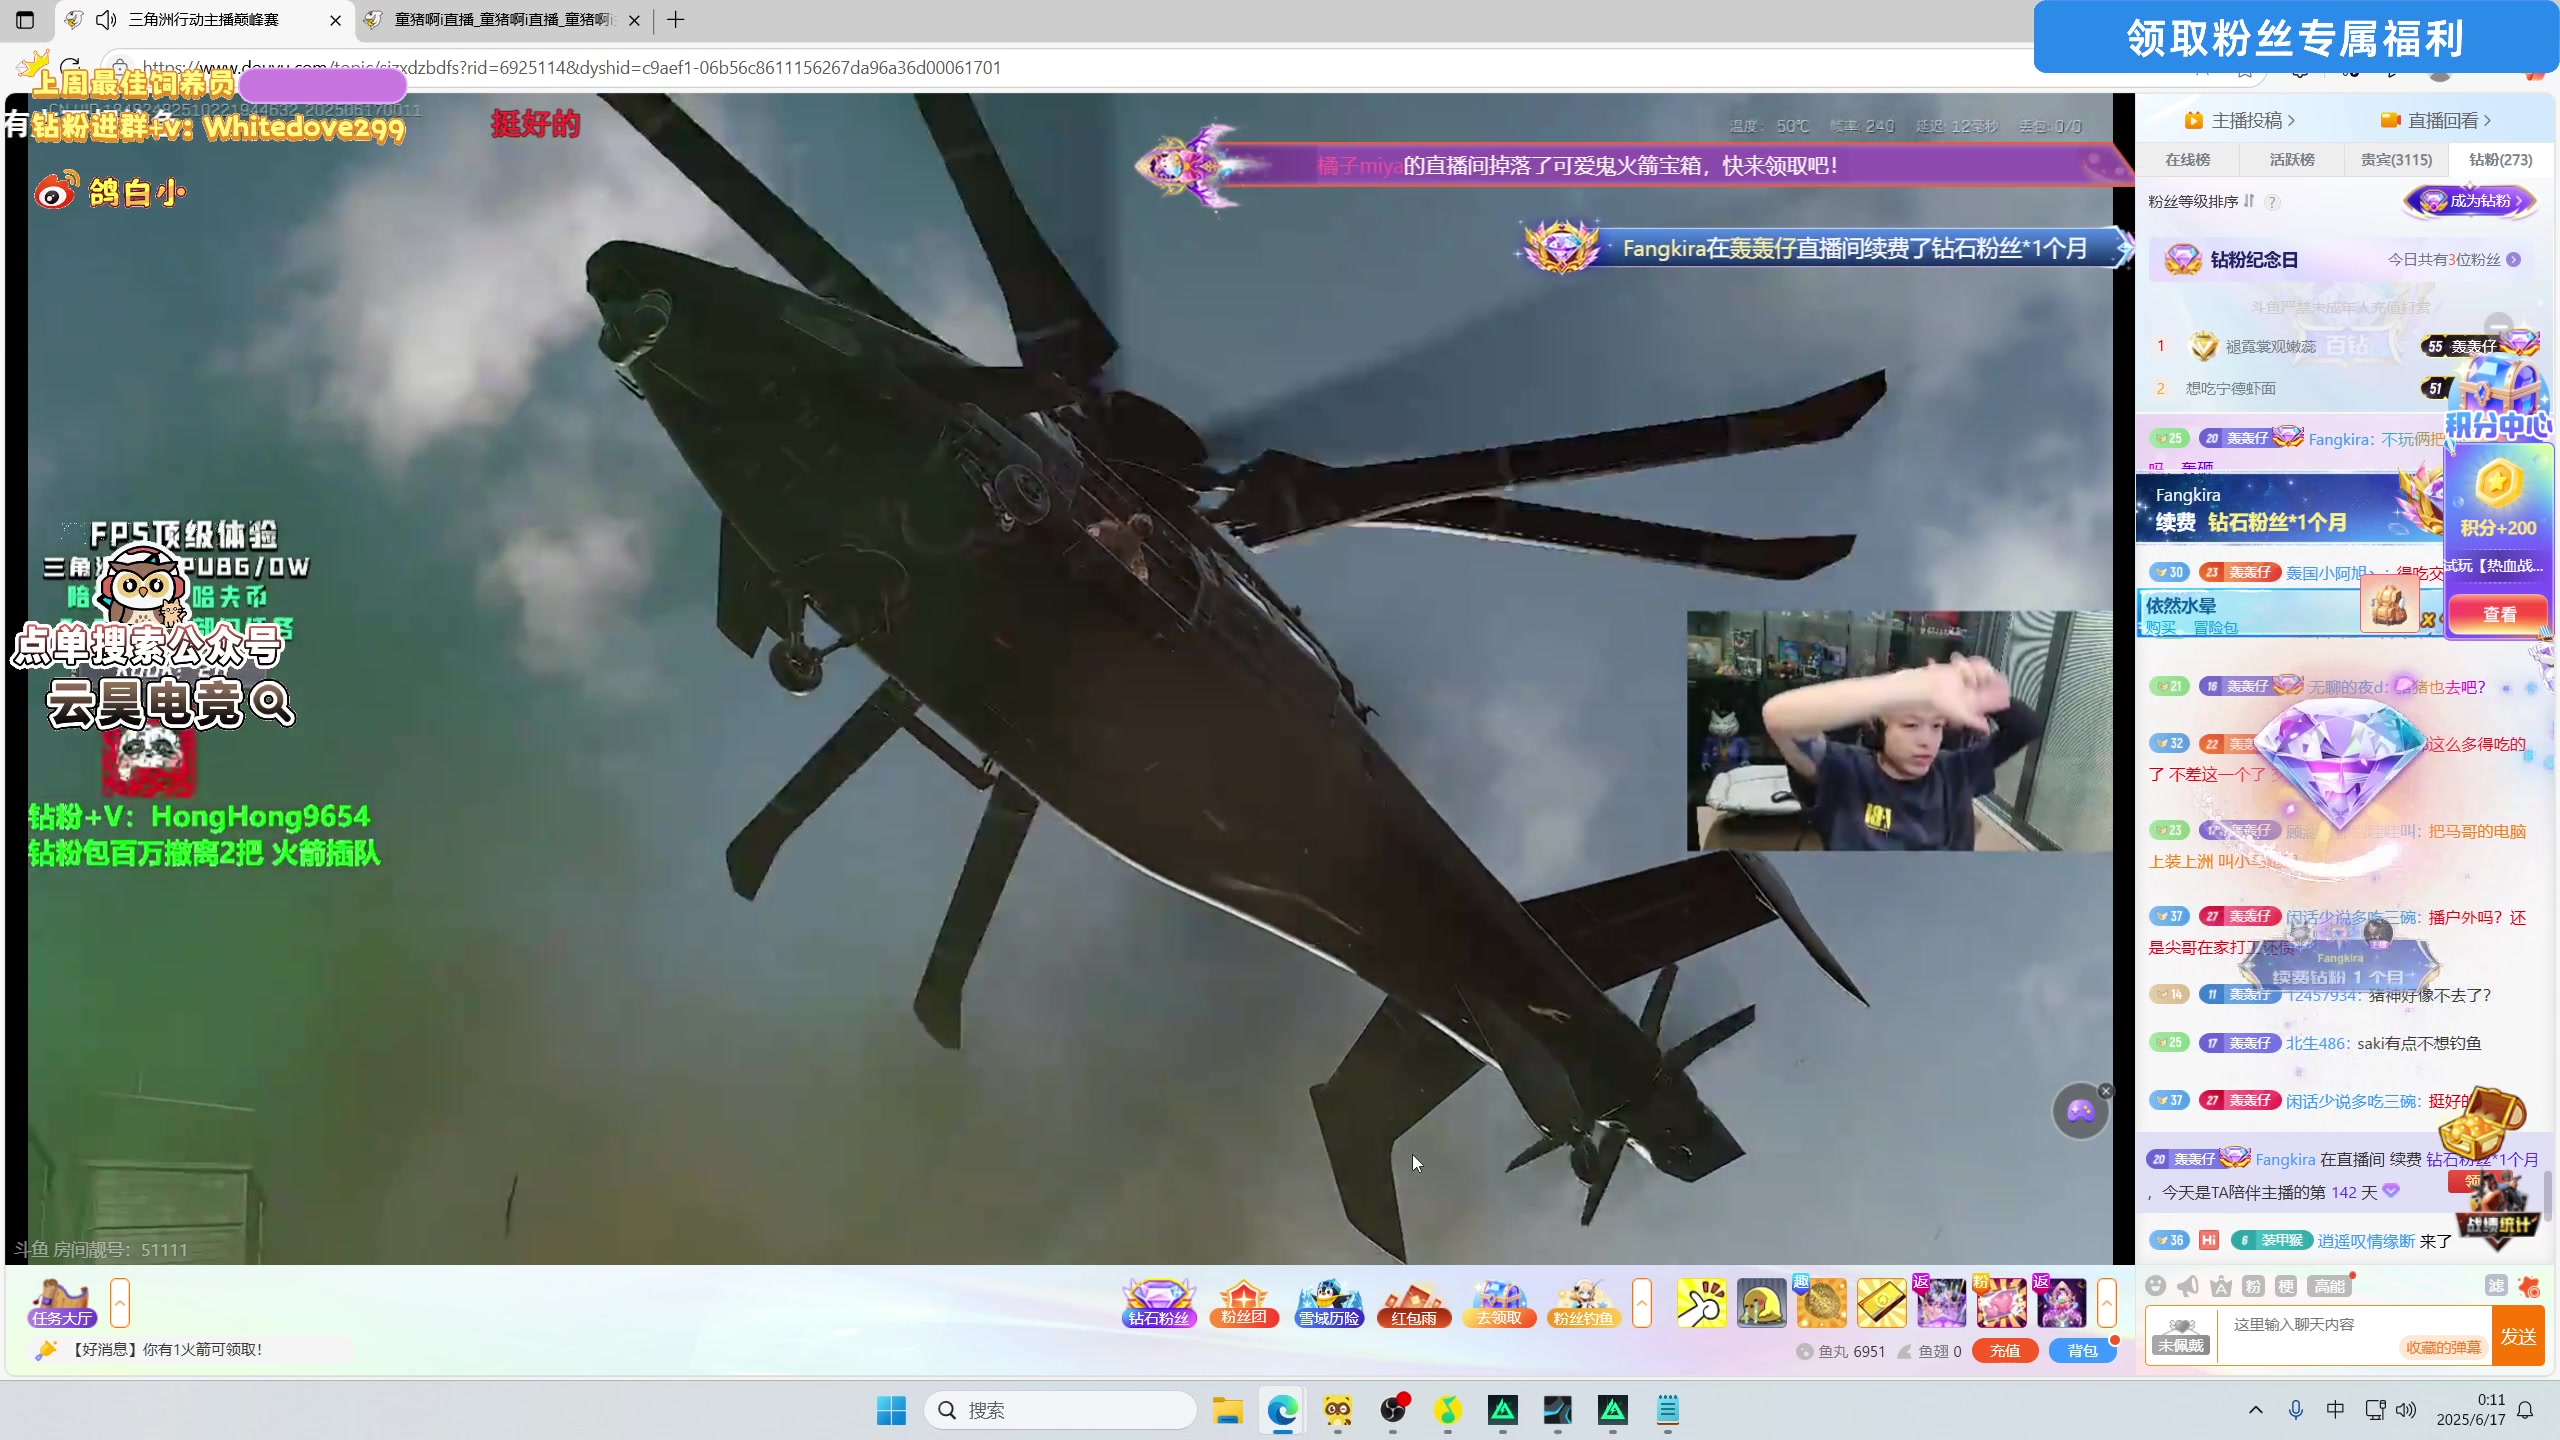Toggle the 粉丝等级排序 sort order

click(2249, 201)
